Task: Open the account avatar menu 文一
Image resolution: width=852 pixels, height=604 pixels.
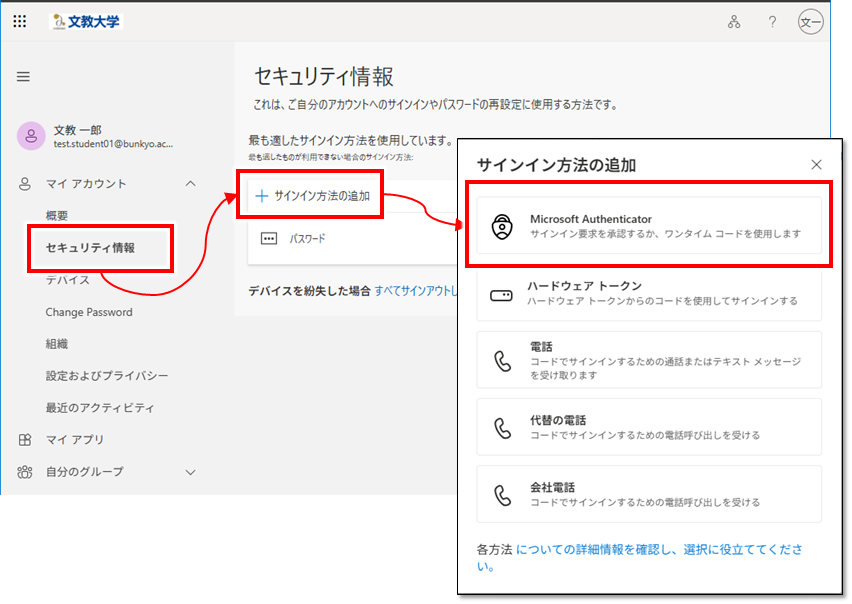Action: [810, 22]
